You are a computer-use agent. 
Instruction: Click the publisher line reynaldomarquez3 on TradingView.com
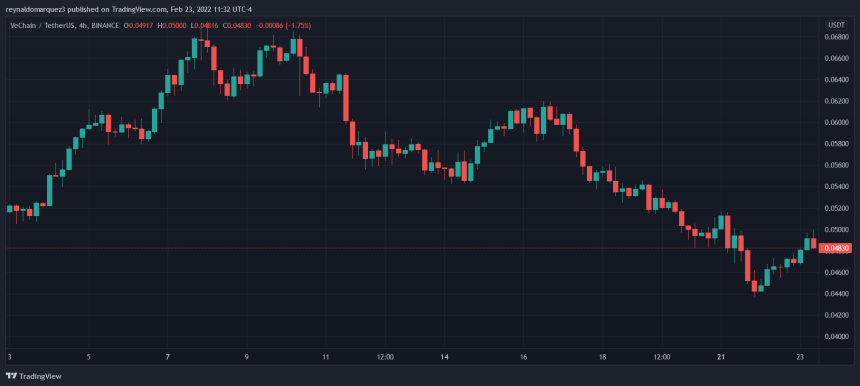click(128, 9)
